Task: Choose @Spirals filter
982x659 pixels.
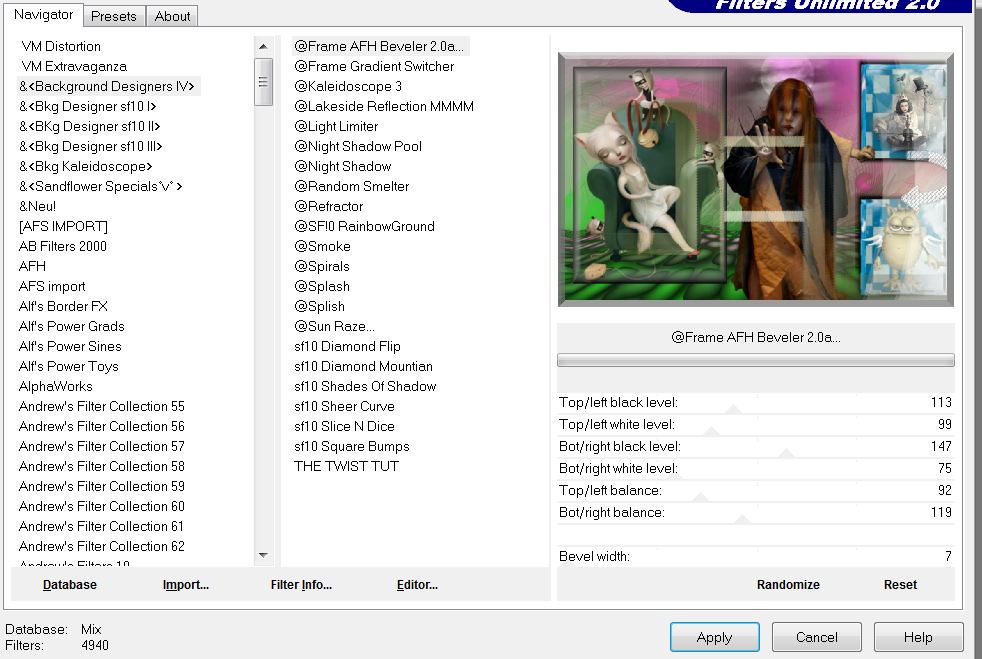Action: point(322,266)
